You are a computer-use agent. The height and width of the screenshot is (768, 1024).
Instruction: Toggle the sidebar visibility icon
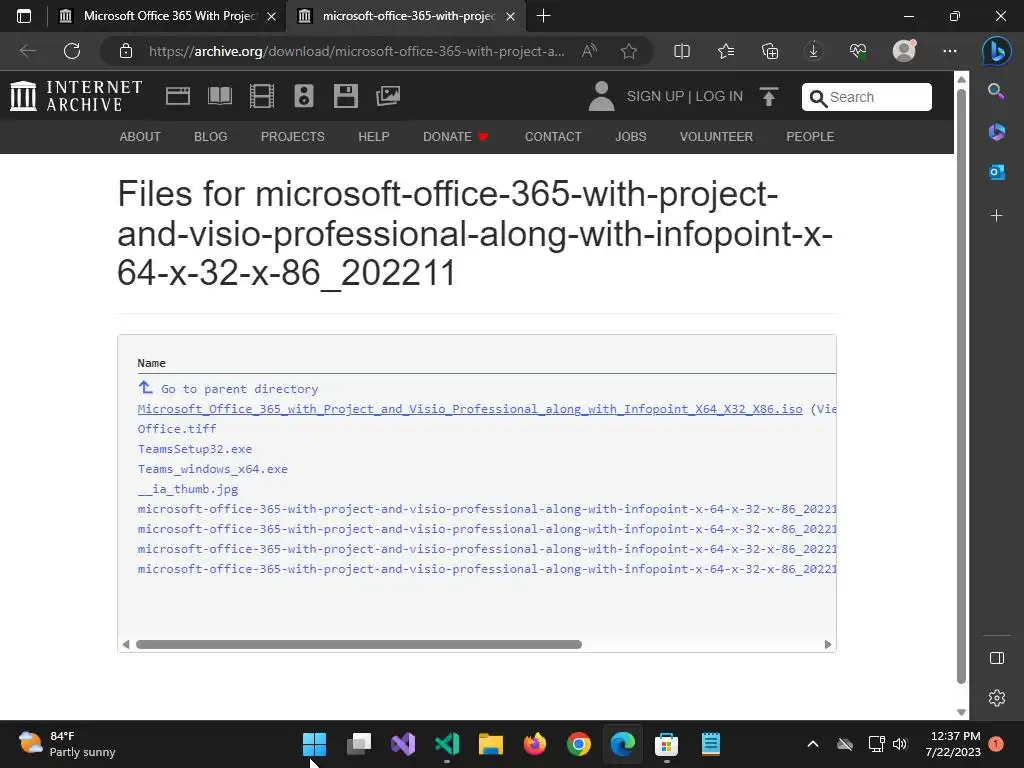tap(997, 658)
